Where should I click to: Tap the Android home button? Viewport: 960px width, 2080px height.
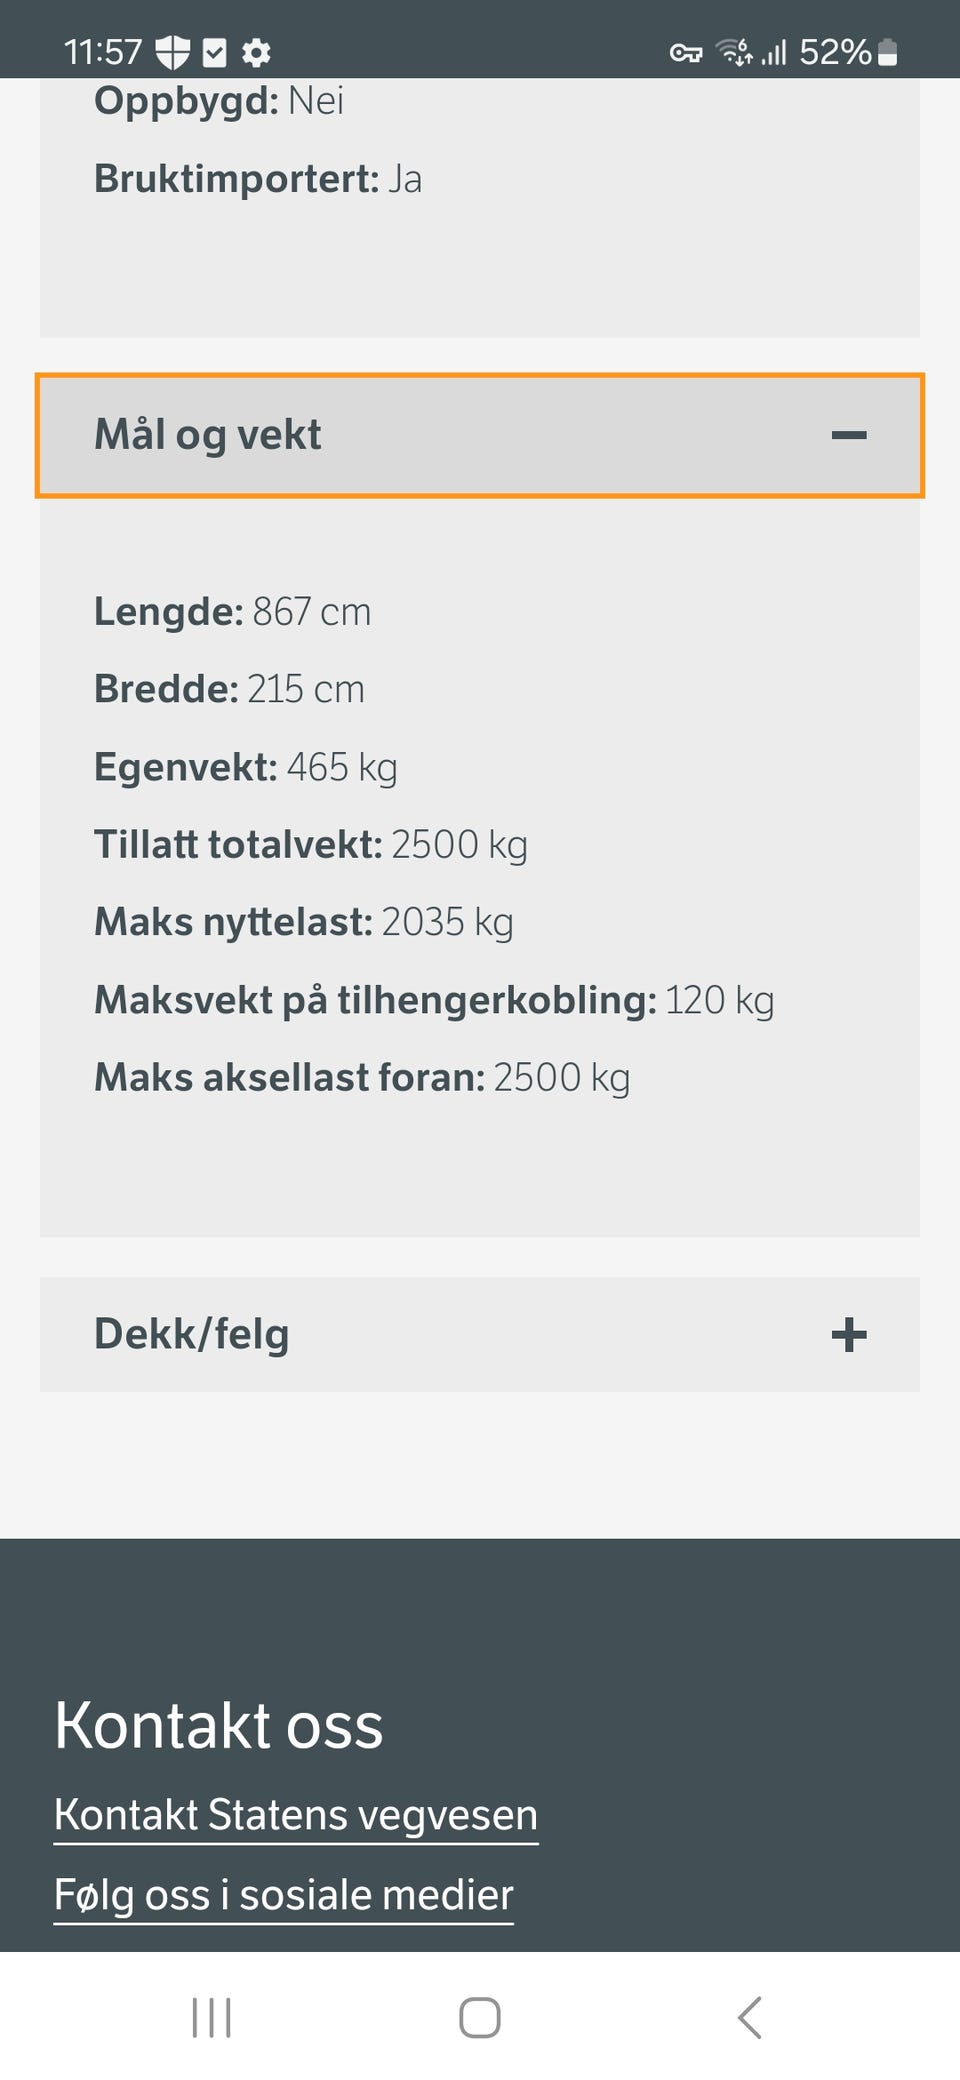(x=480, y=2017)
